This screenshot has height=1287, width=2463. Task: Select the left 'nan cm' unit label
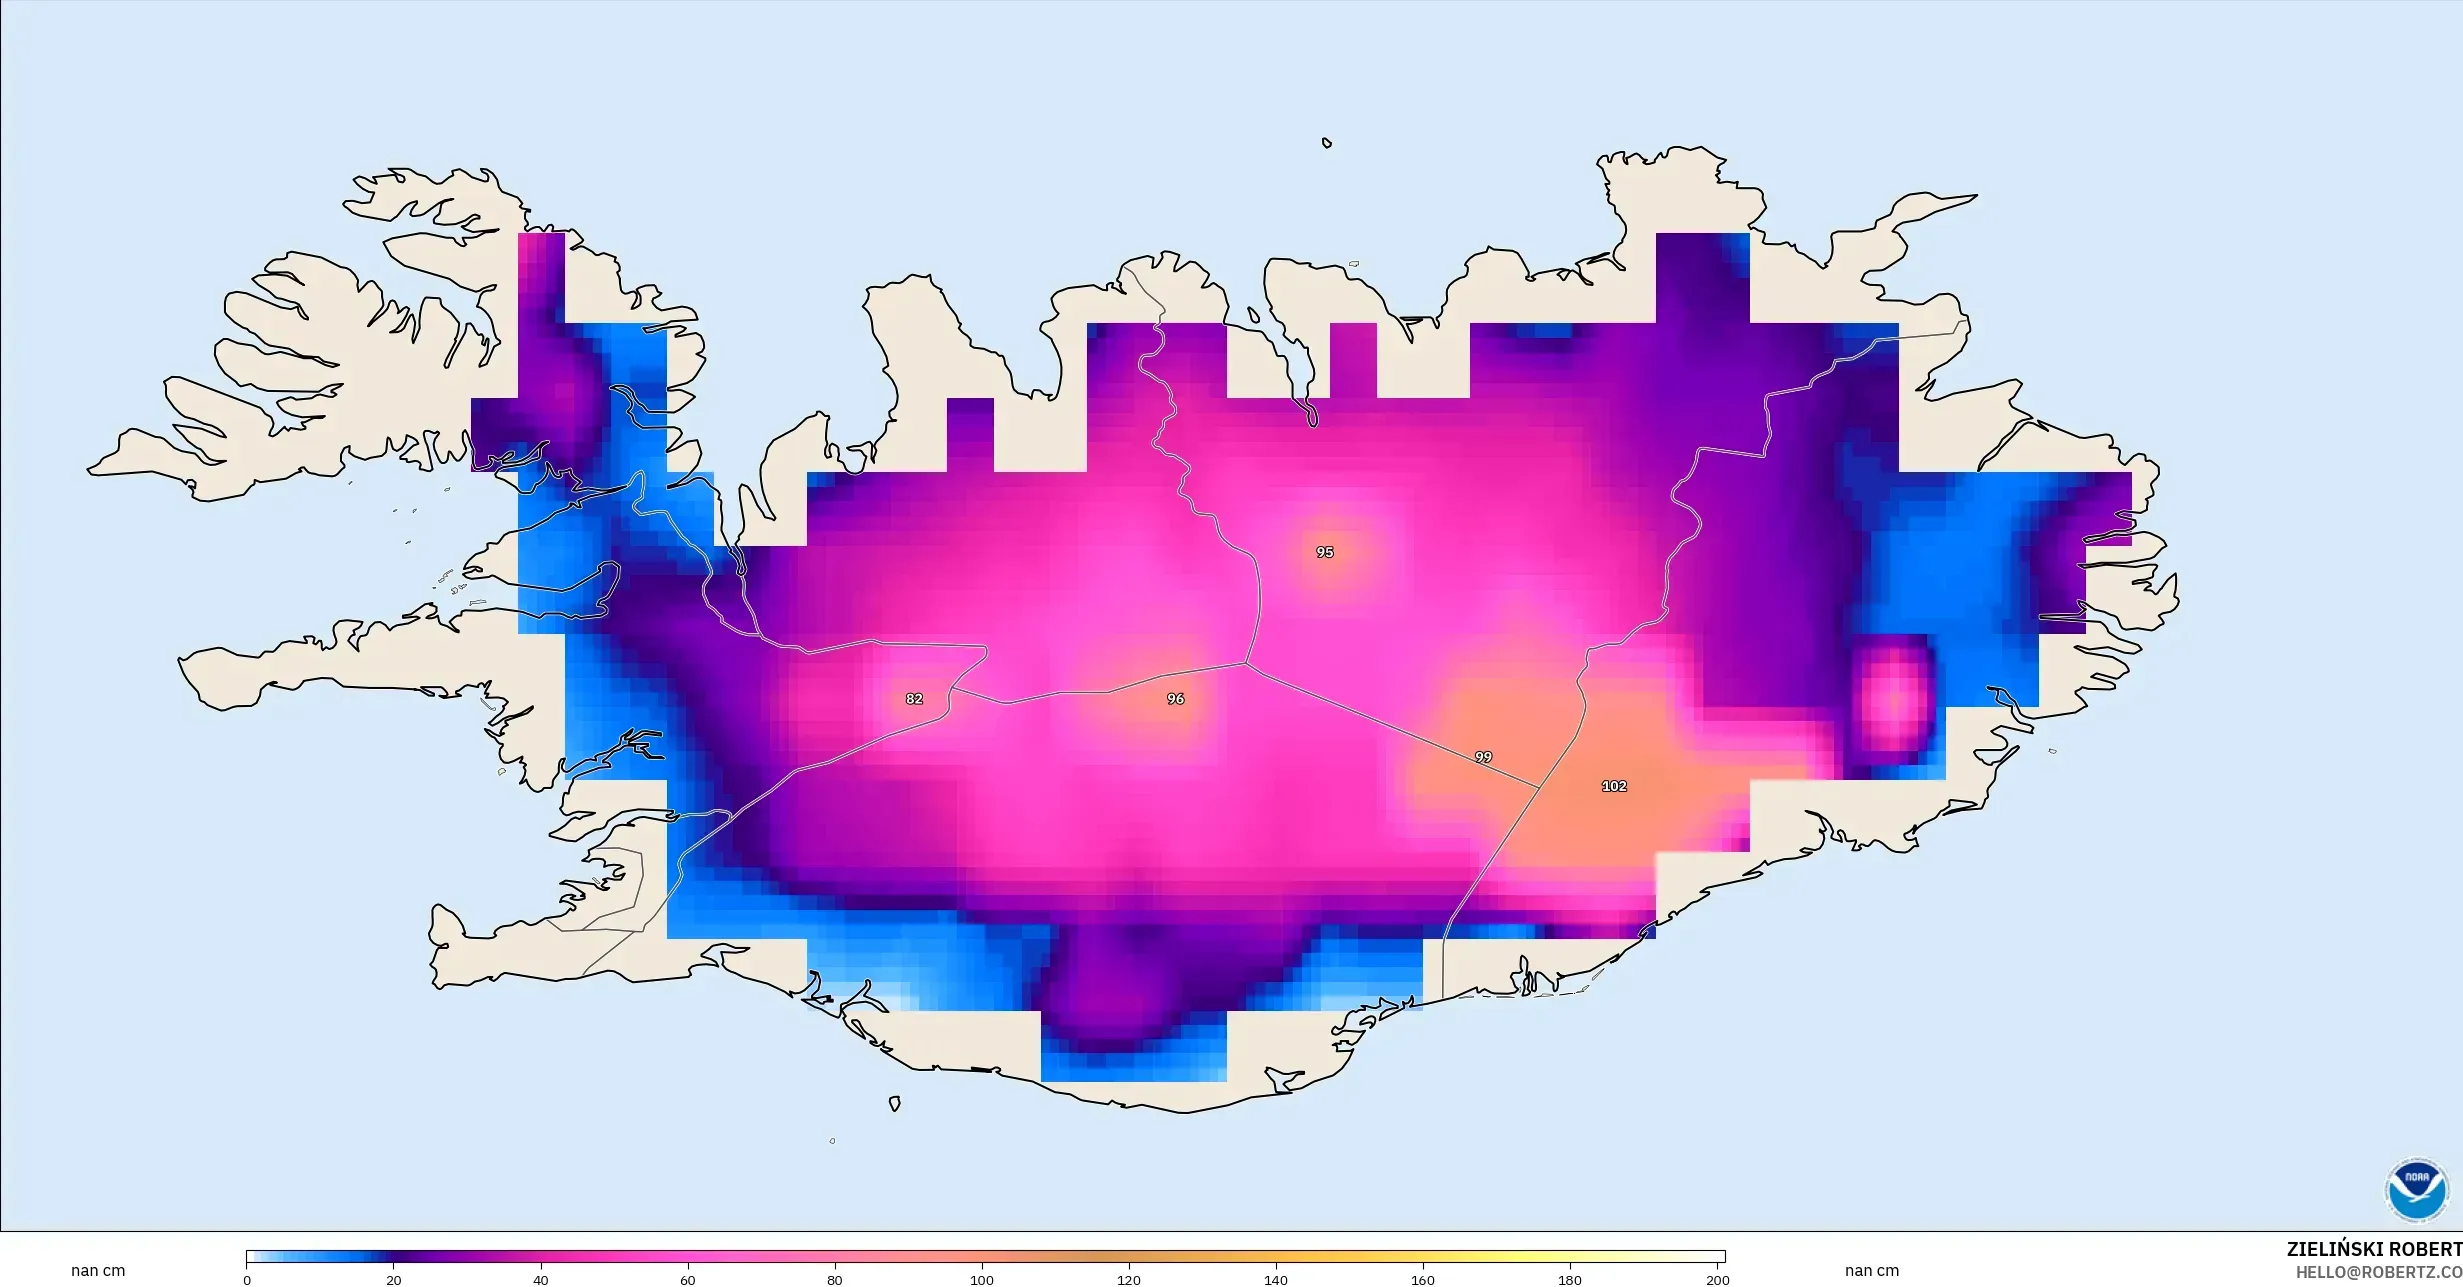(98, 1271)
